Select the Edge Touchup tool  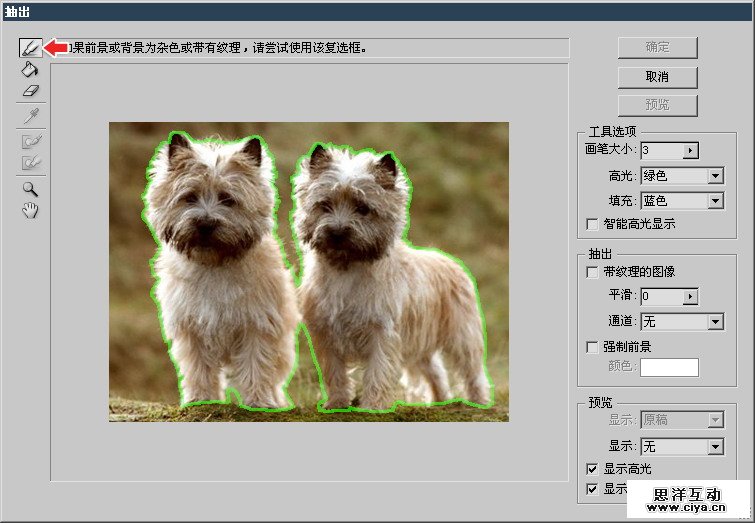(x=30, y=161)
